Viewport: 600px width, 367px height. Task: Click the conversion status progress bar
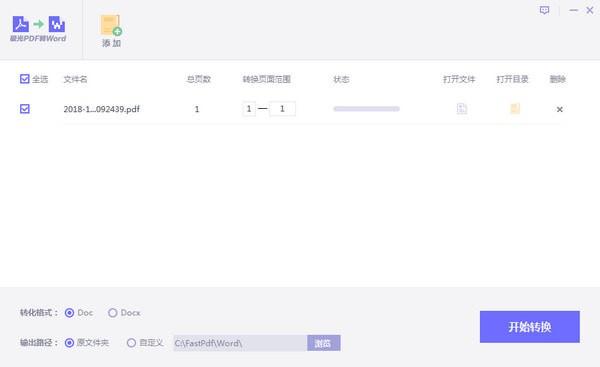[367, 109]
